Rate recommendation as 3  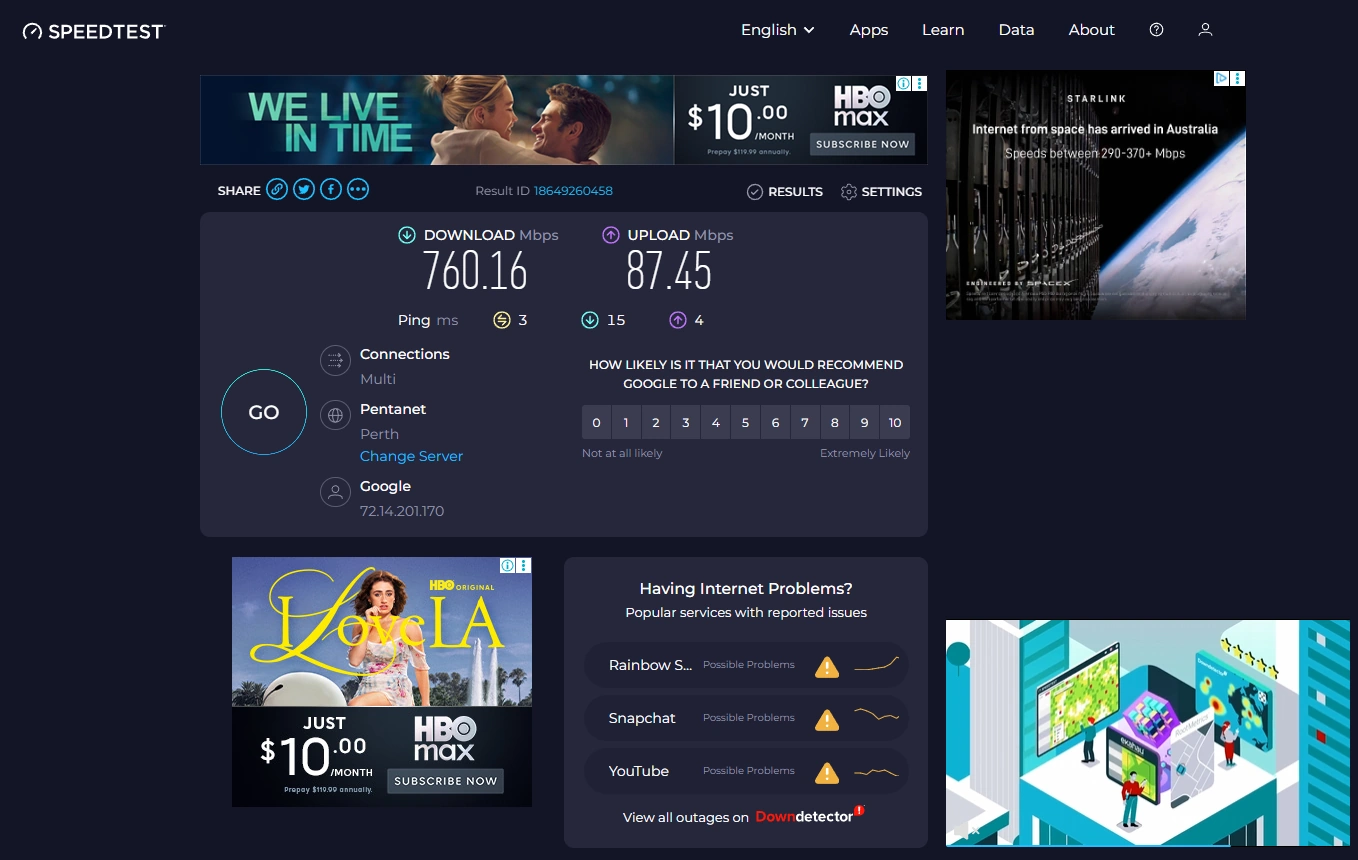click(686, 422)
